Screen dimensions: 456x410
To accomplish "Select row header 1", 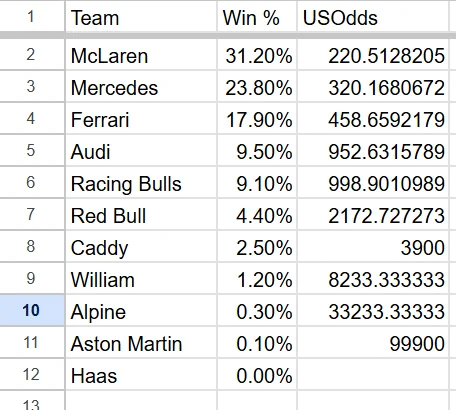I will (32, 16).
